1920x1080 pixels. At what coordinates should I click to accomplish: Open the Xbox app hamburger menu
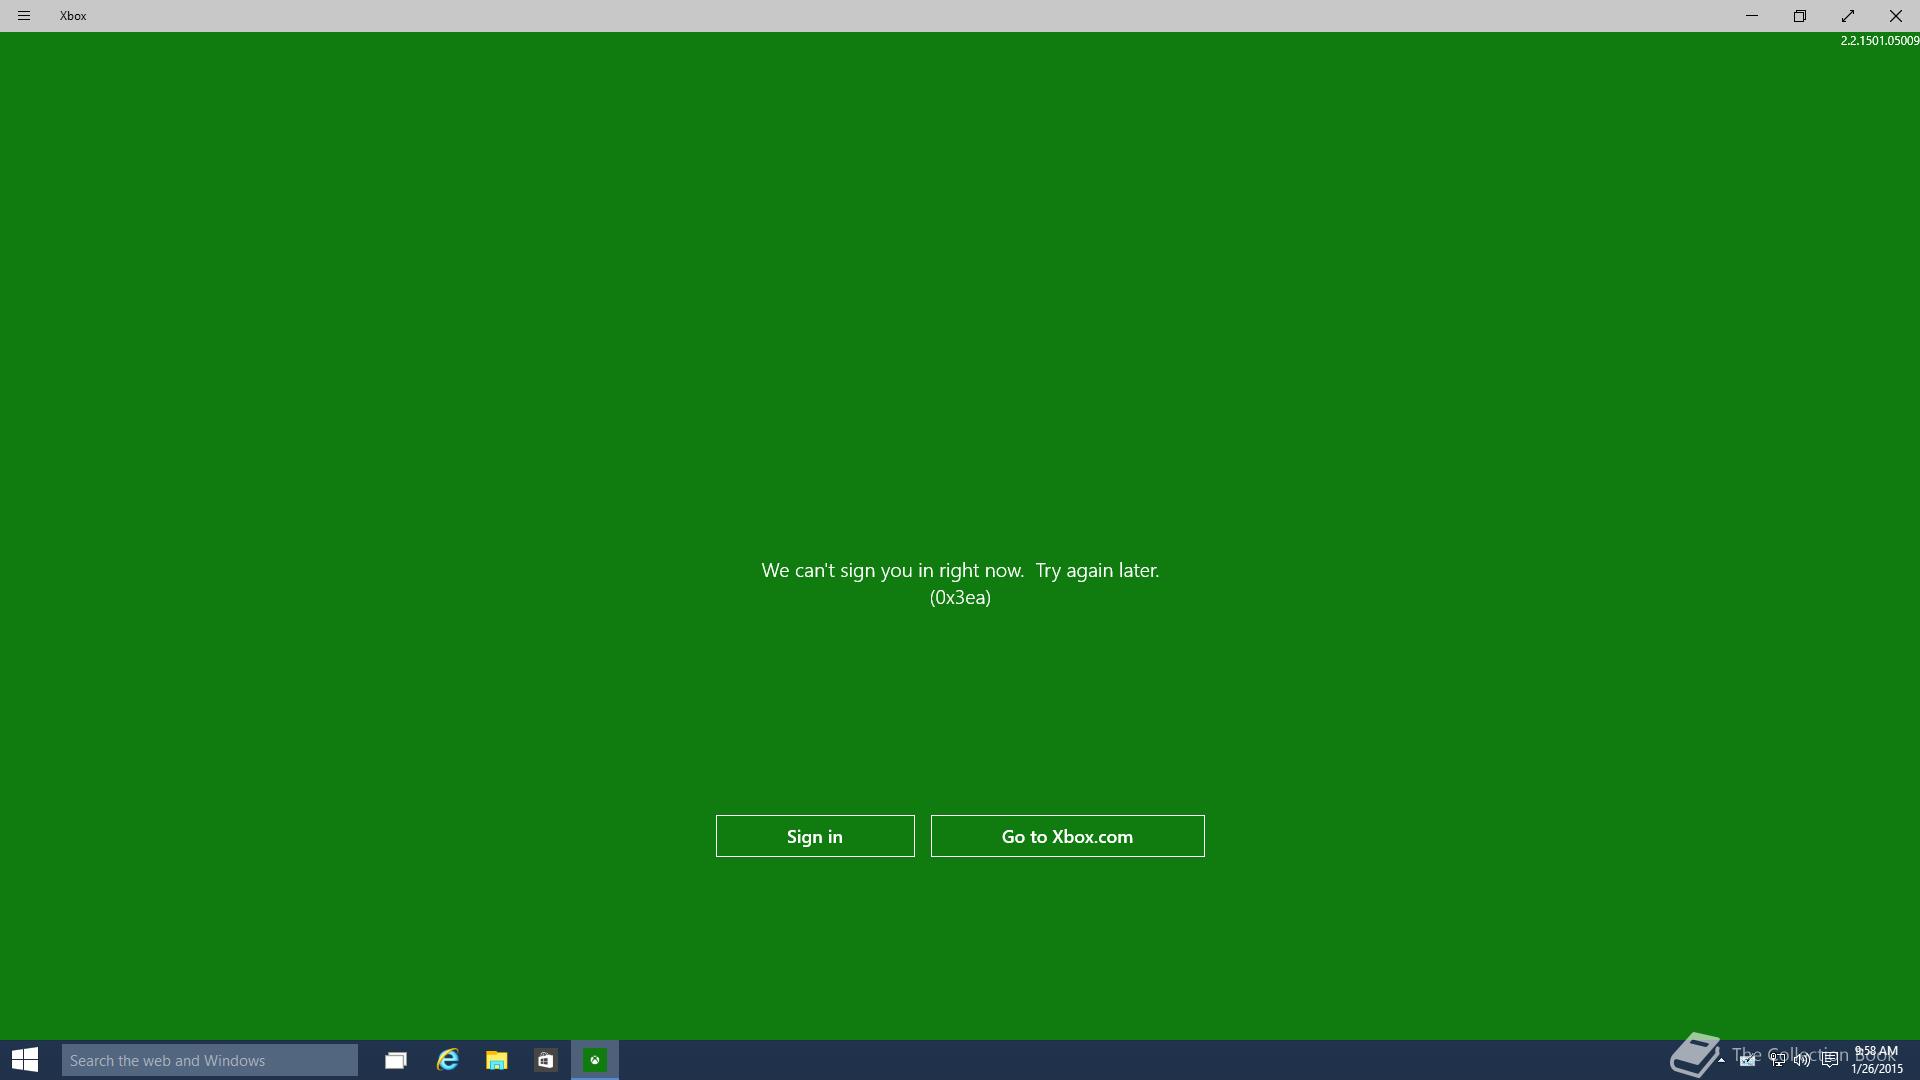tap(24, 16)
